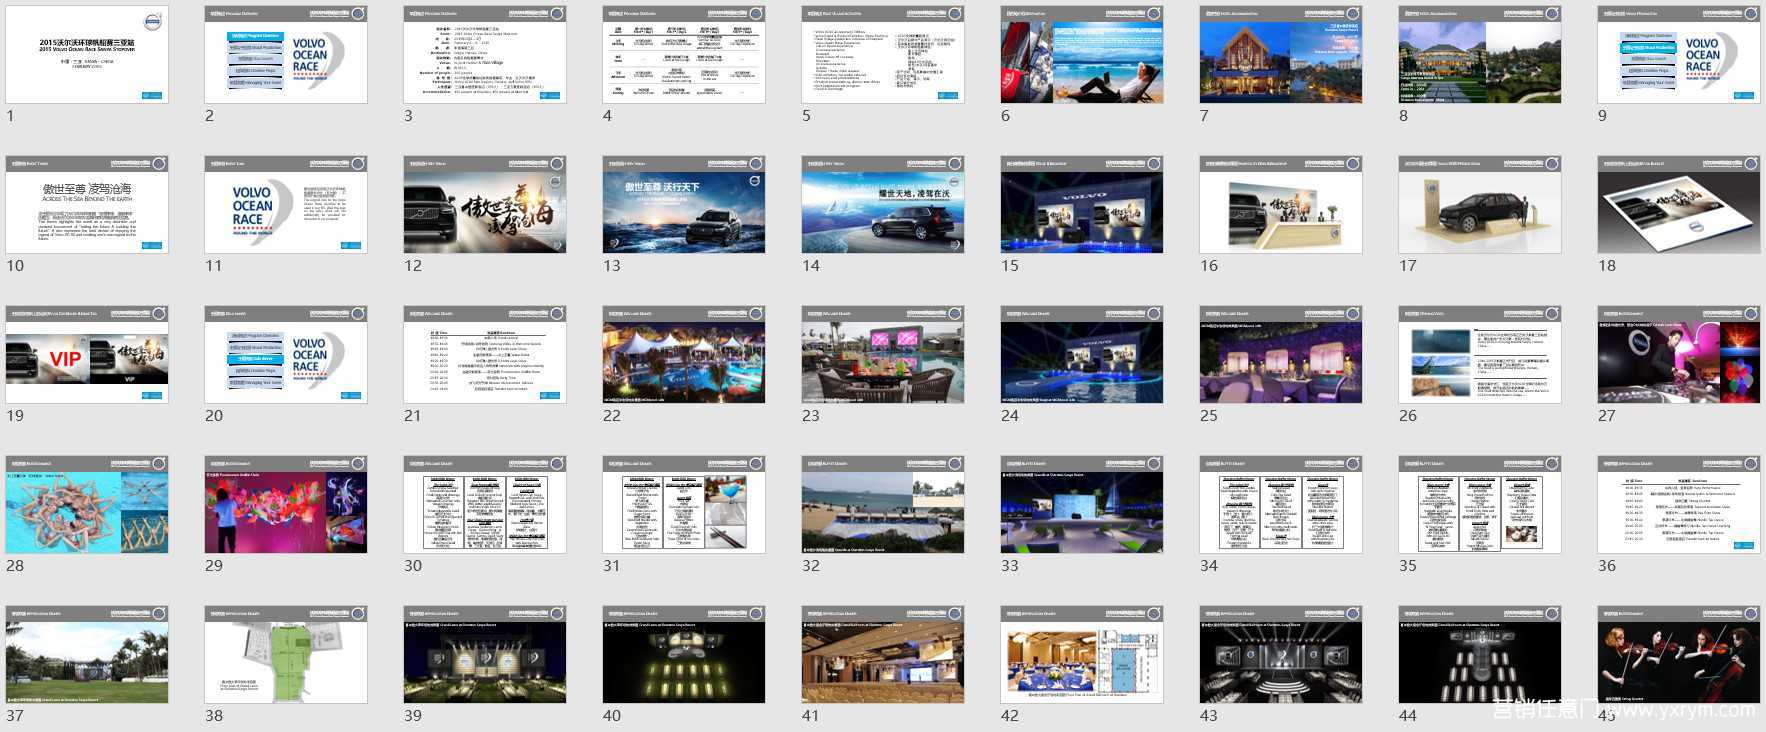
Task: Select slide 20 Volvo Ocean Race agenda
Action: point(286,354)
